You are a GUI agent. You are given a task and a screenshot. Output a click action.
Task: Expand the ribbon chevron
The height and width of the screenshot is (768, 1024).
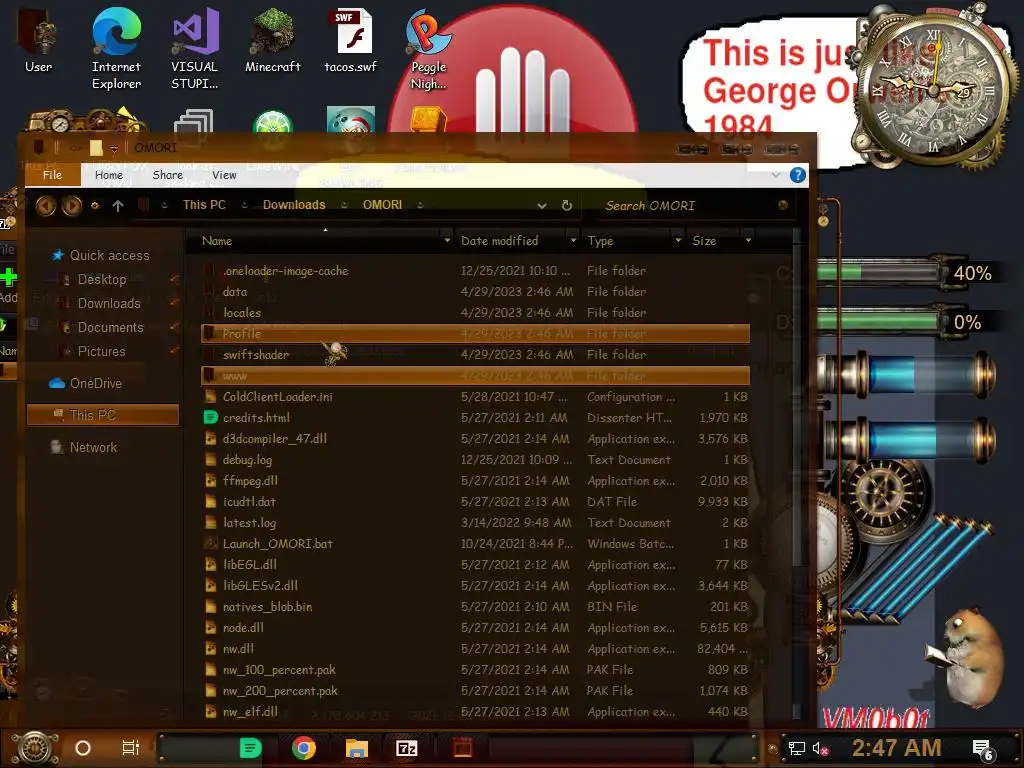776,175
